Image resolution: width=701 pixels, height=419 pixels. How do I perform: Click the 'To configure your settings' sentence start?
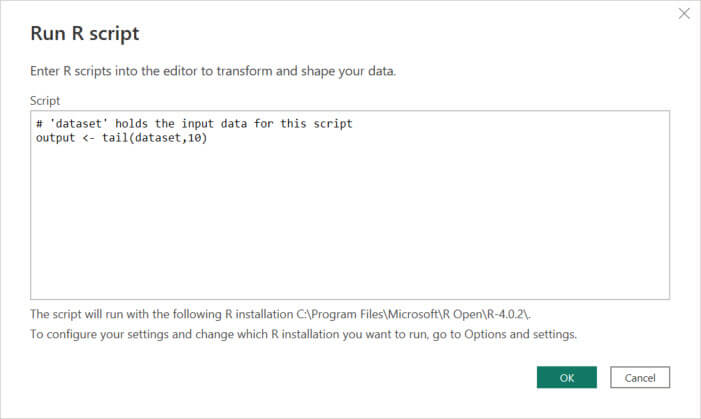pyautogui.click(x=90, y=334)
